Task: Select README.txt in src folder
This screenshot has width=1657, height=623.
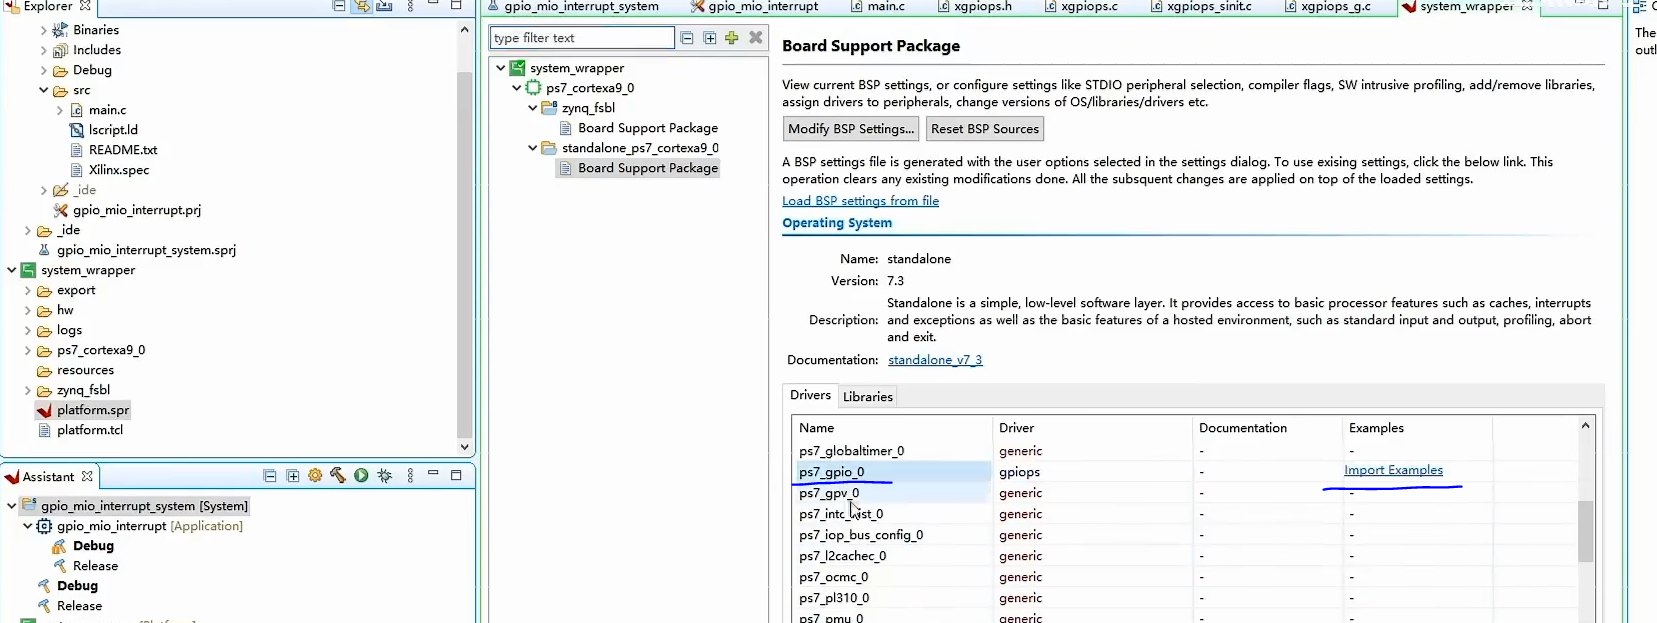Action: (x=123, y=150)
